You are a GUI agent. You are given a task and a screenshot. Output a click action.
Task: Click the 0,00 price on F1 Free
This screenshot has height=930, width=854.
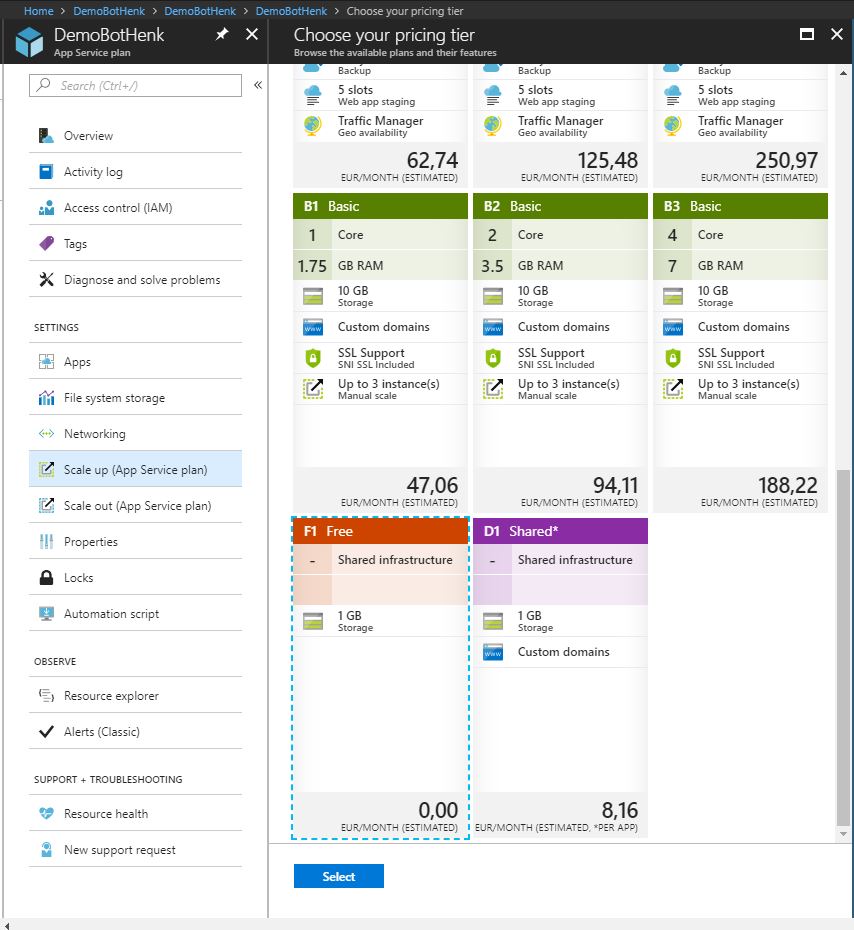438,810
